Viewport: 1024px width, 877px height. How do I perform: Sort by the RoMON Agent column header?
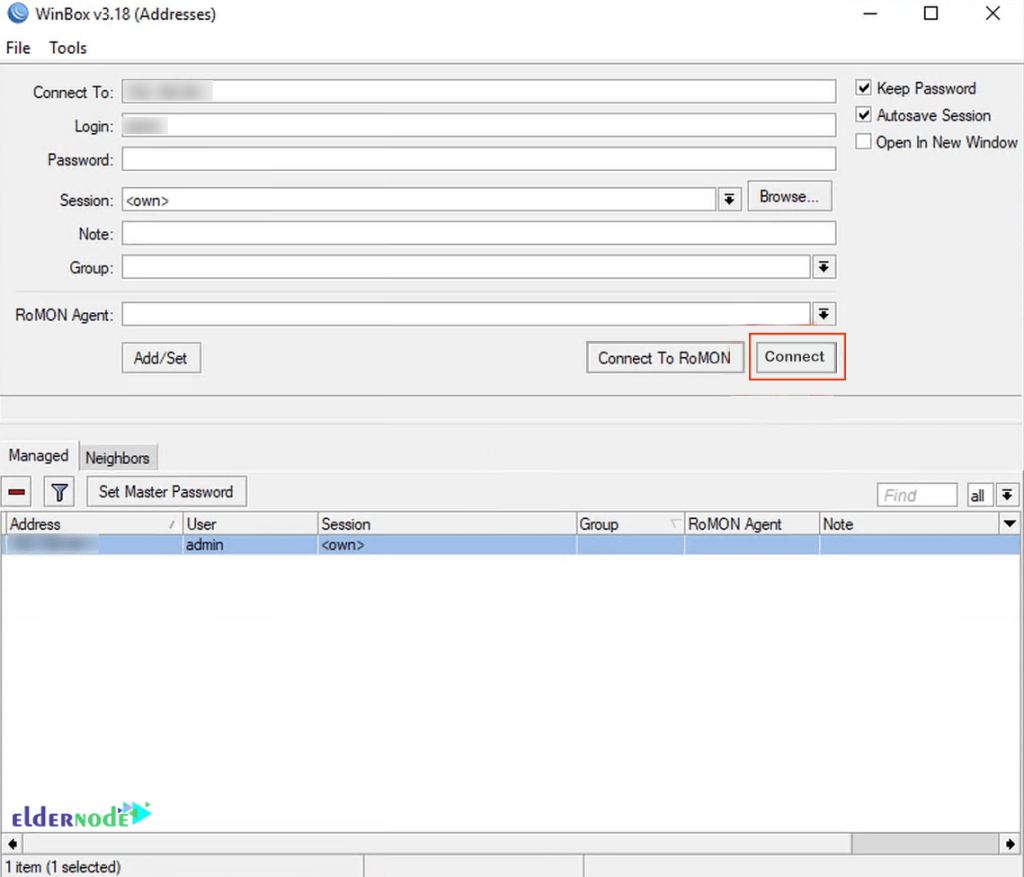point(752,524)
